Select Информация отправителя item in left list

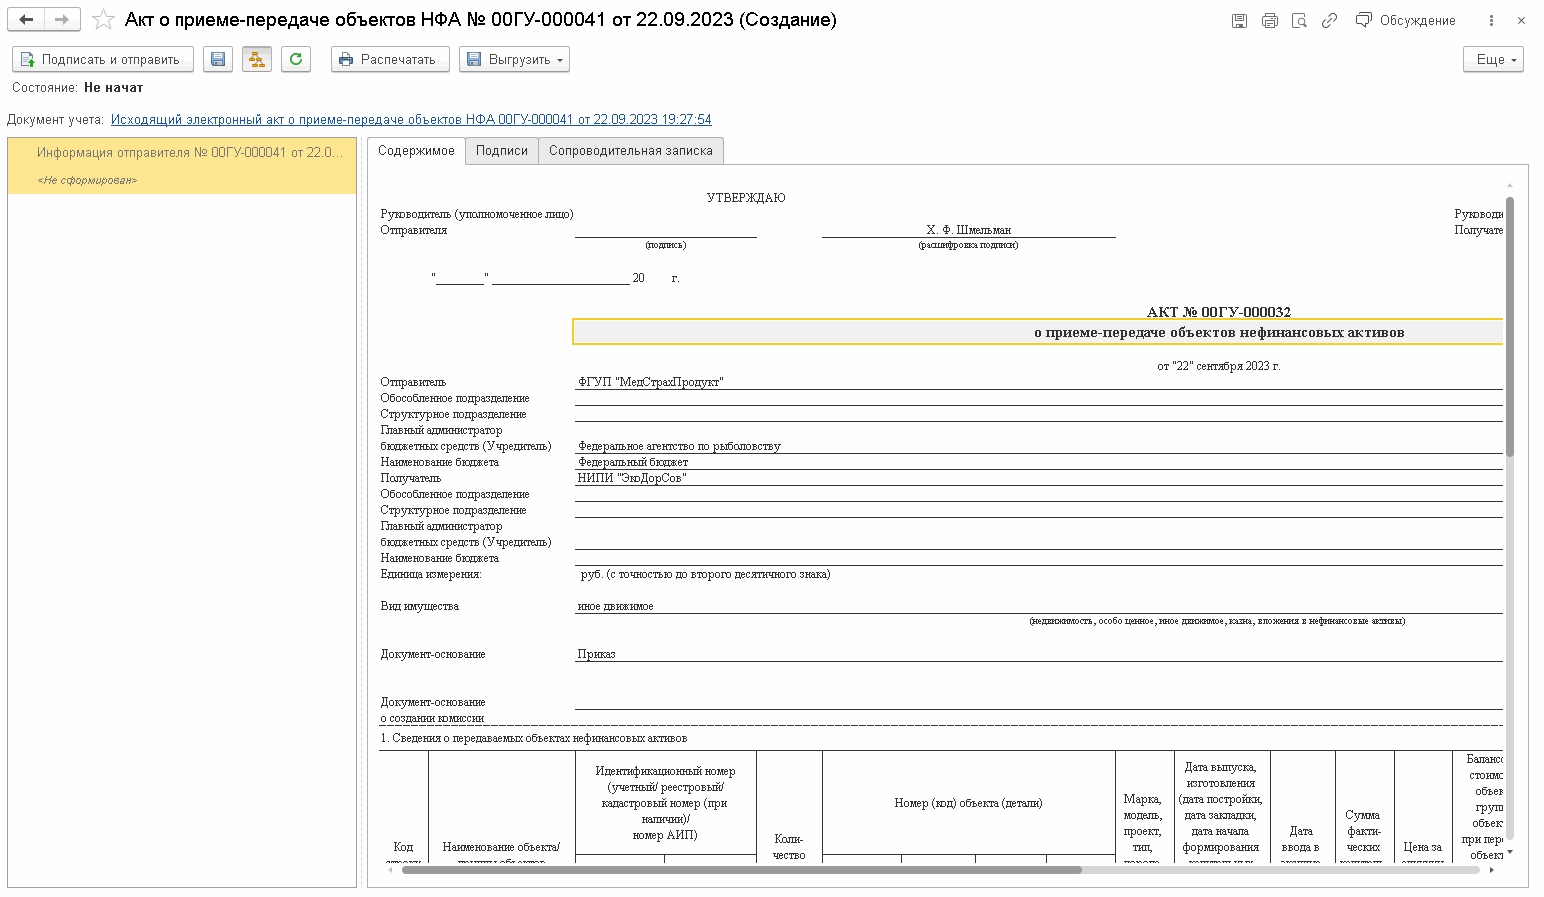point(182,165)
